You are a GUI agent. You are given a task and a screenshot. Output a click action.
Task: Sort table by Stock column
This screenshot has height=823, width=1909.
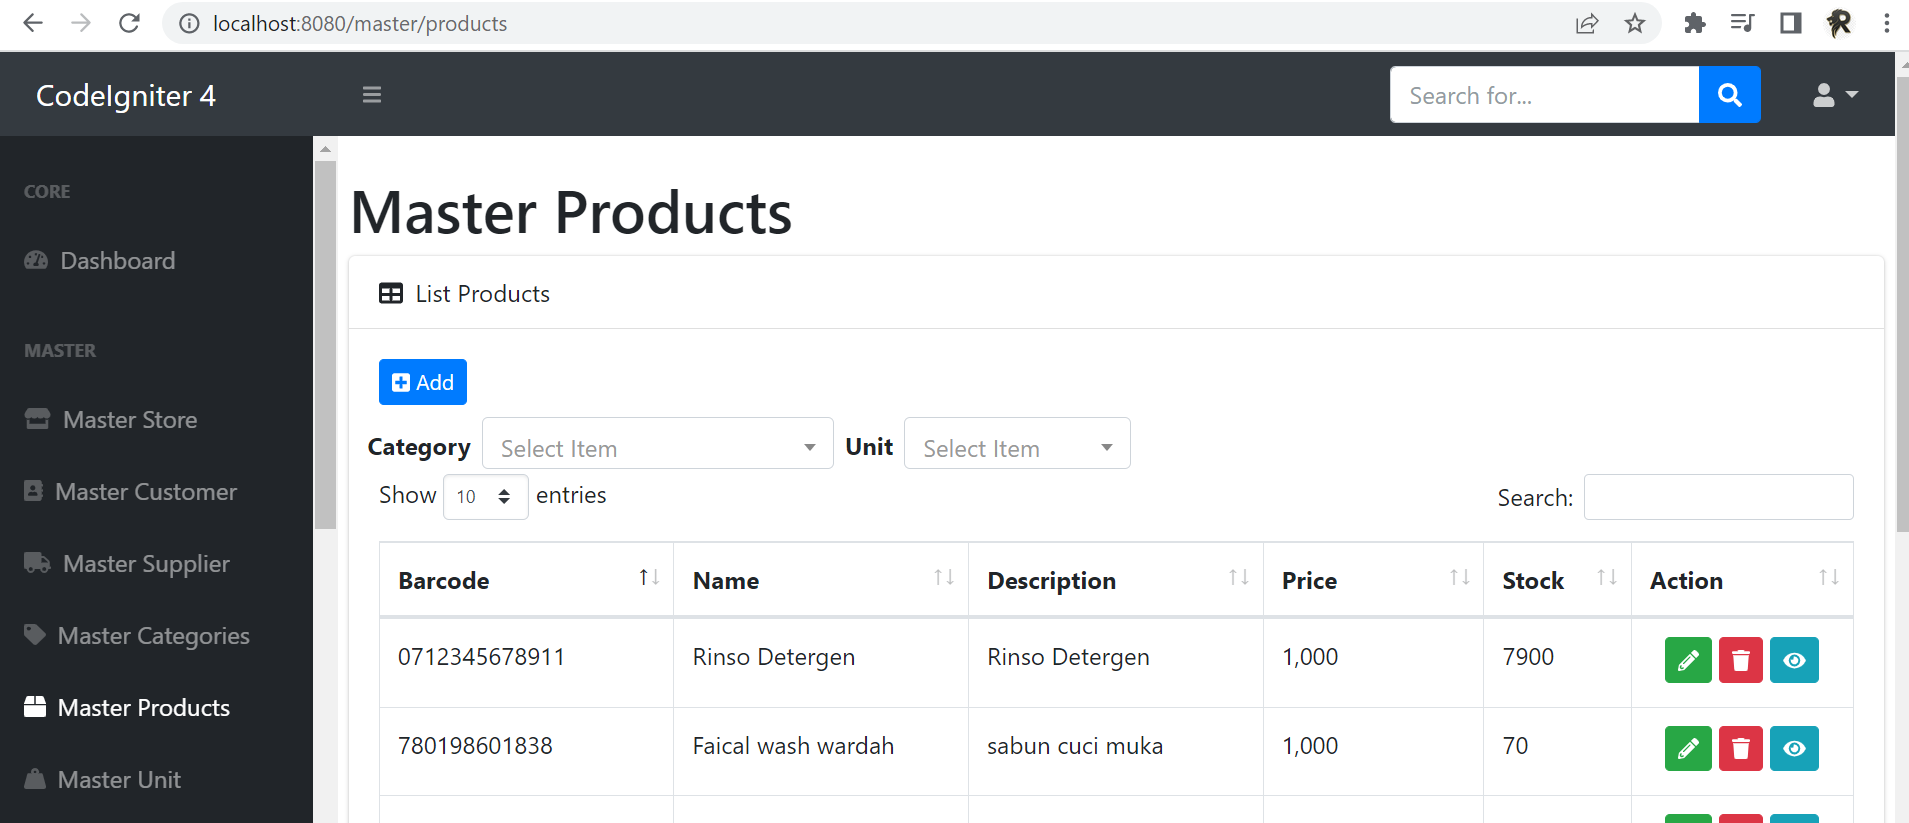click(x=1557, y=580)
